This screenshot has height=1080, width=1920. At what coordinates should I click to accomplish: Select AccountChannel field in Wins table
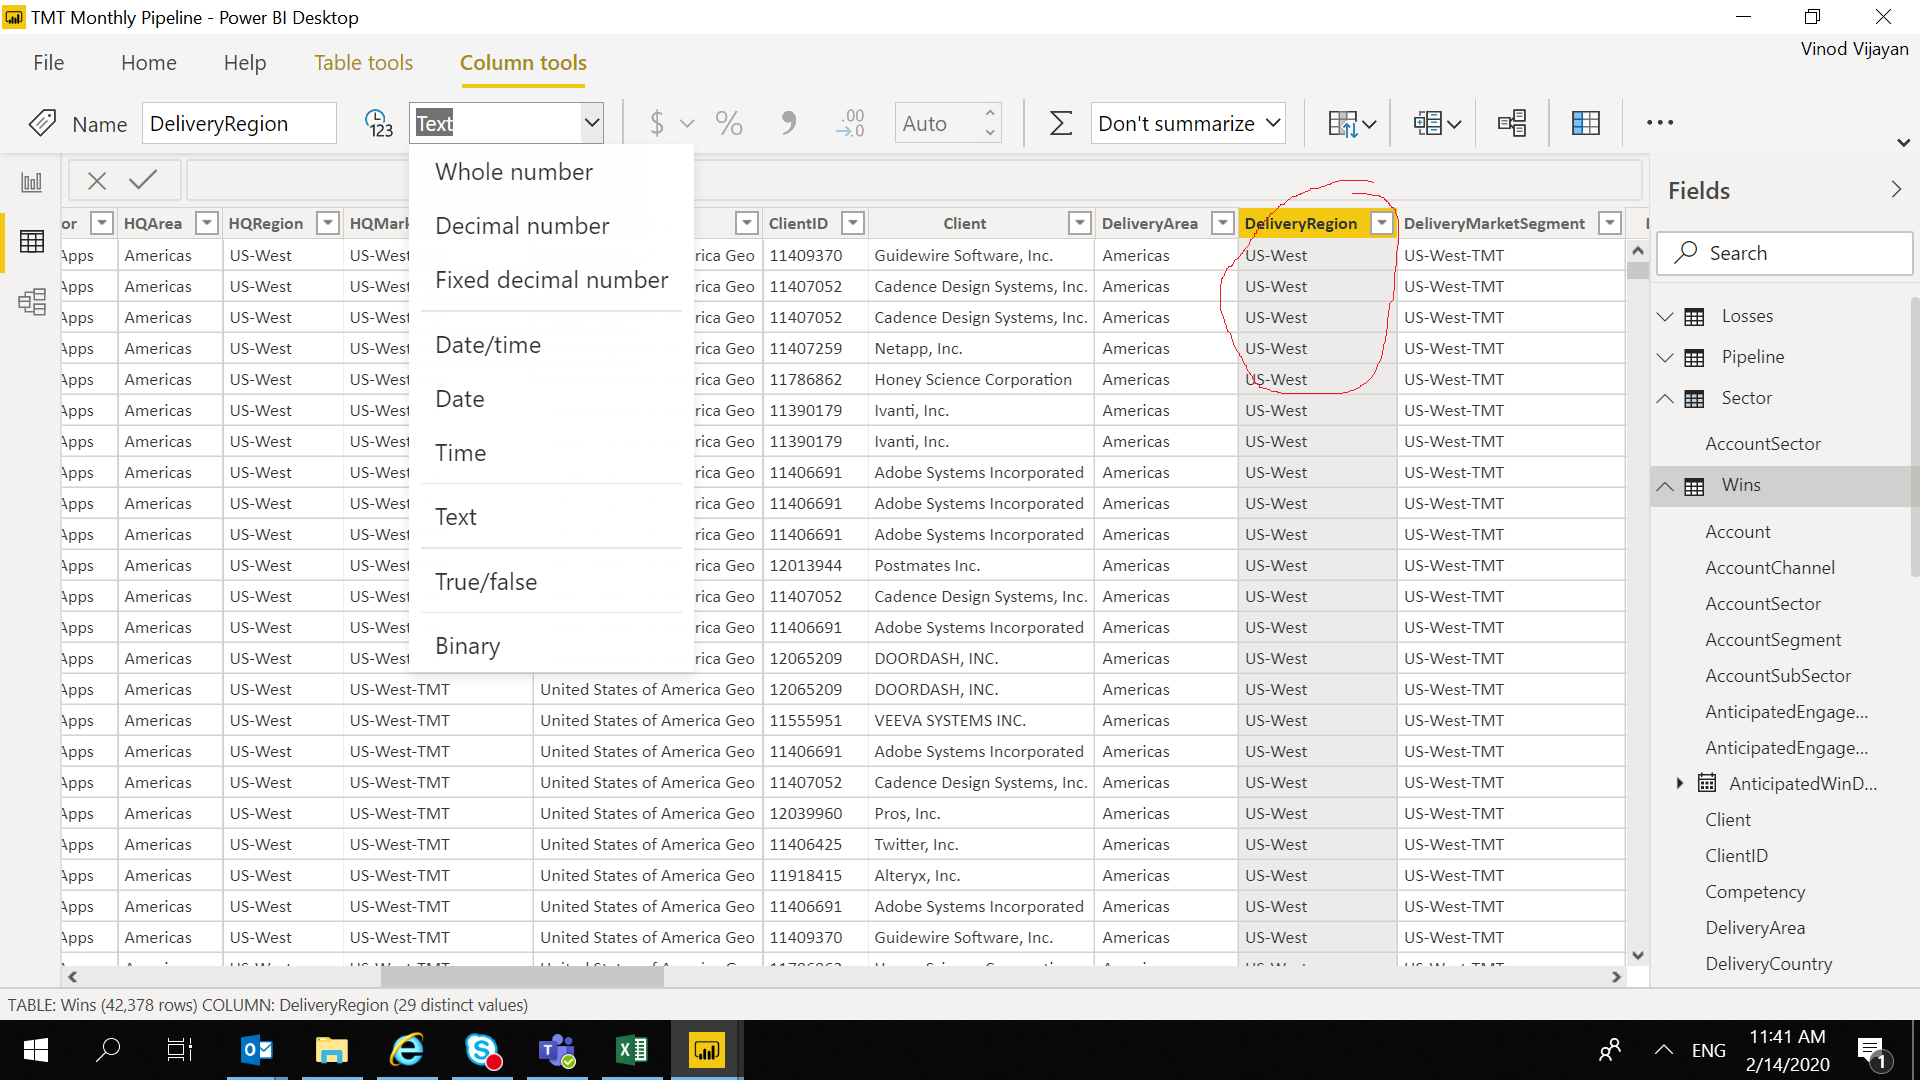1770,568
